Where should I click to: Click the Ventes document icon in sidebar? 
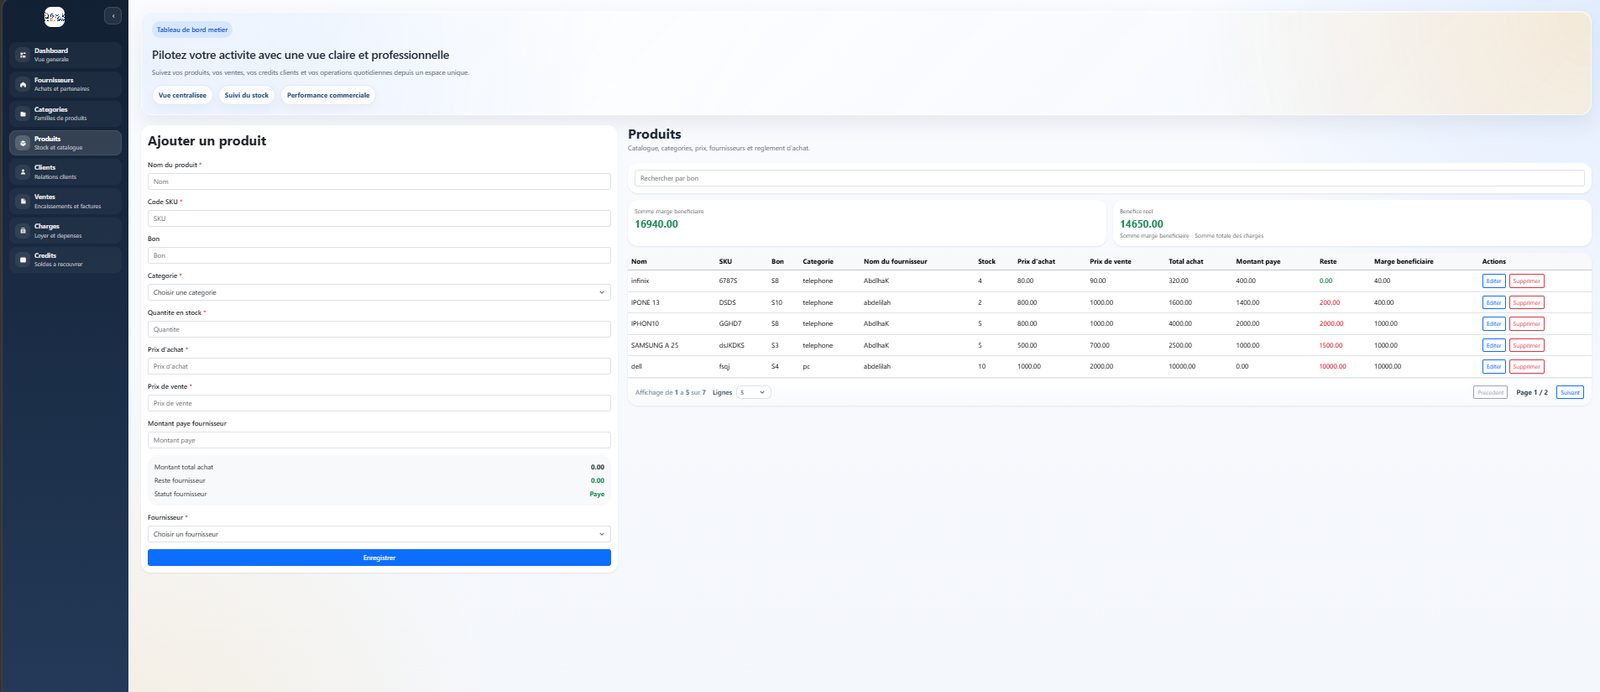point(23,201)
